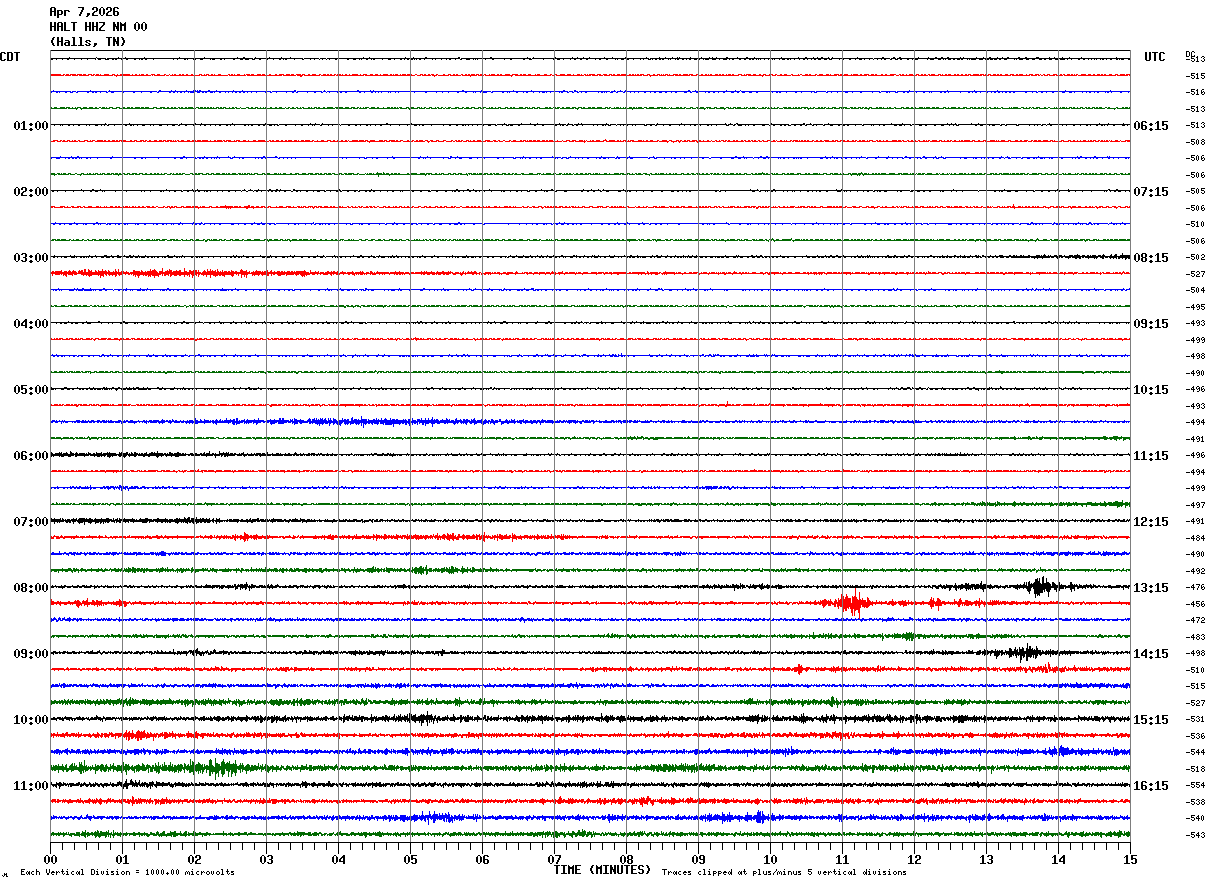1210x886 pixels.
Task: Click the 11:15 UTC time label
Action: point(1150,456)
